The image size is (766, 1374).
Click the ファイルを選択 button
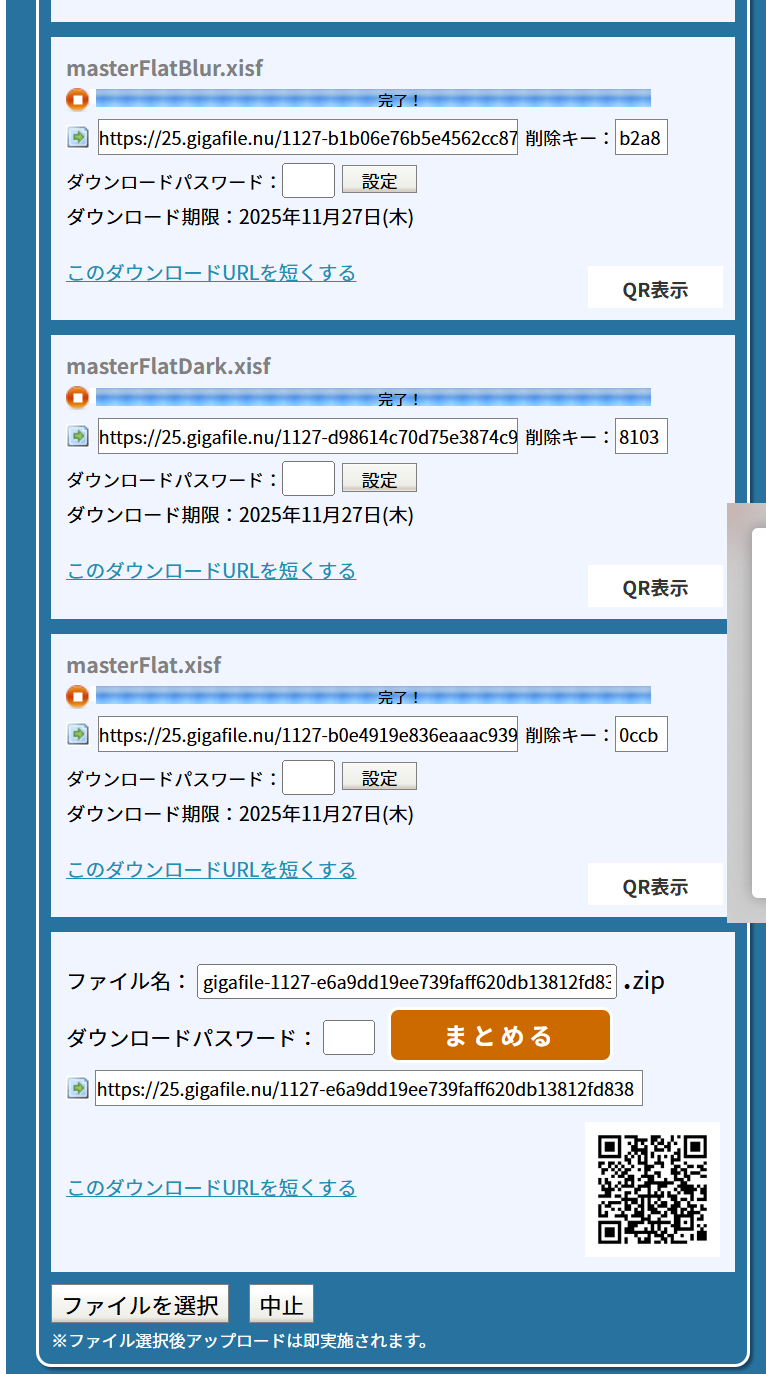pyautogui.click(x=140, y=1305)
